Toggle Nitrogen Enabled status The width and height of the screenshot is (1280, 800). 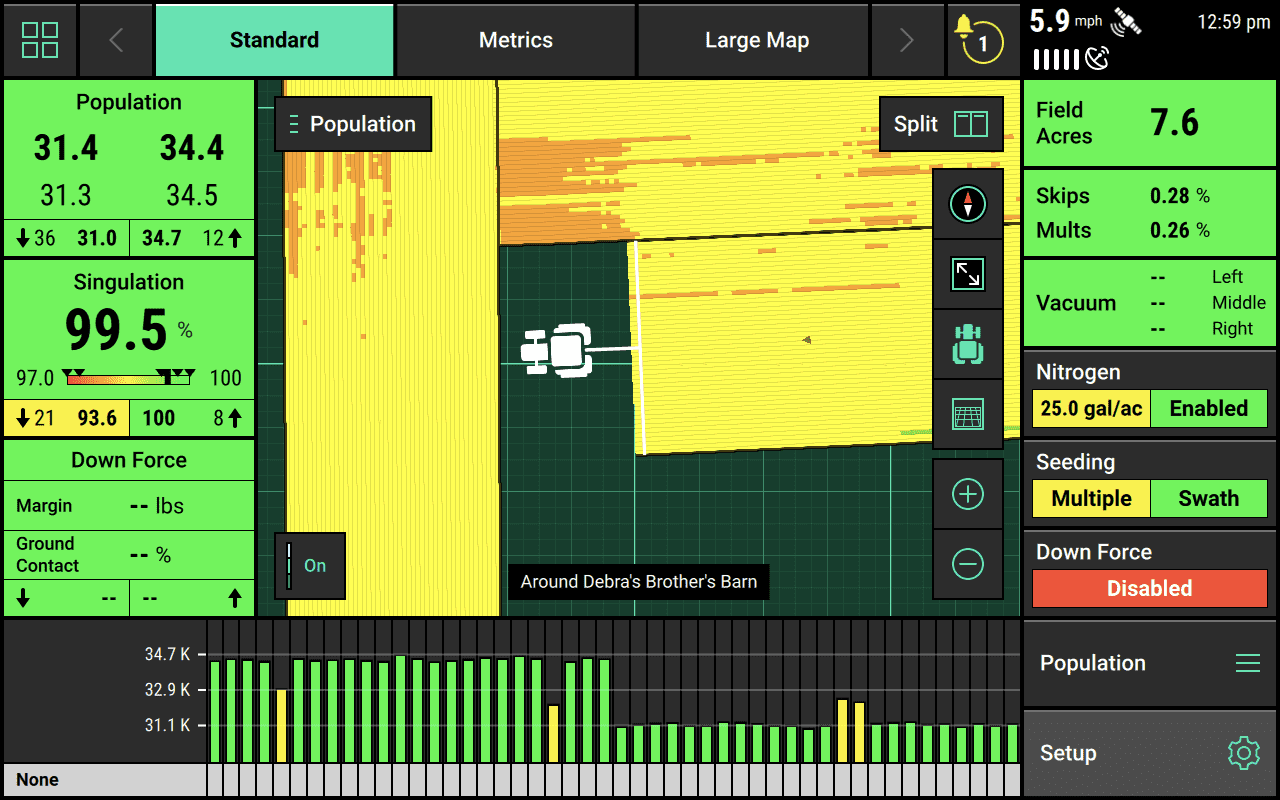click(1208, 409)
